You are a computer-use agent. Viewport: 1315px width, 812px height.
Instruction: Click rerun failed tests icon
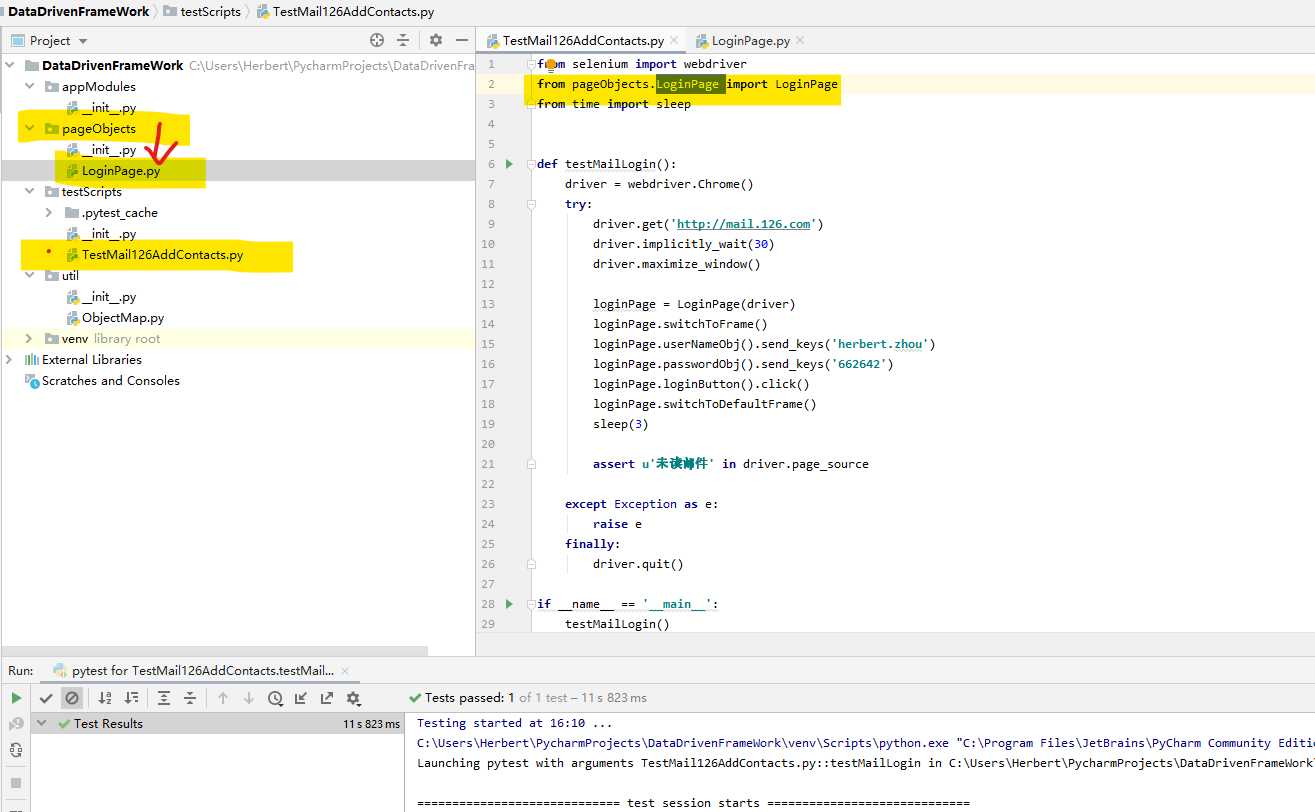[x=16, y=724]
